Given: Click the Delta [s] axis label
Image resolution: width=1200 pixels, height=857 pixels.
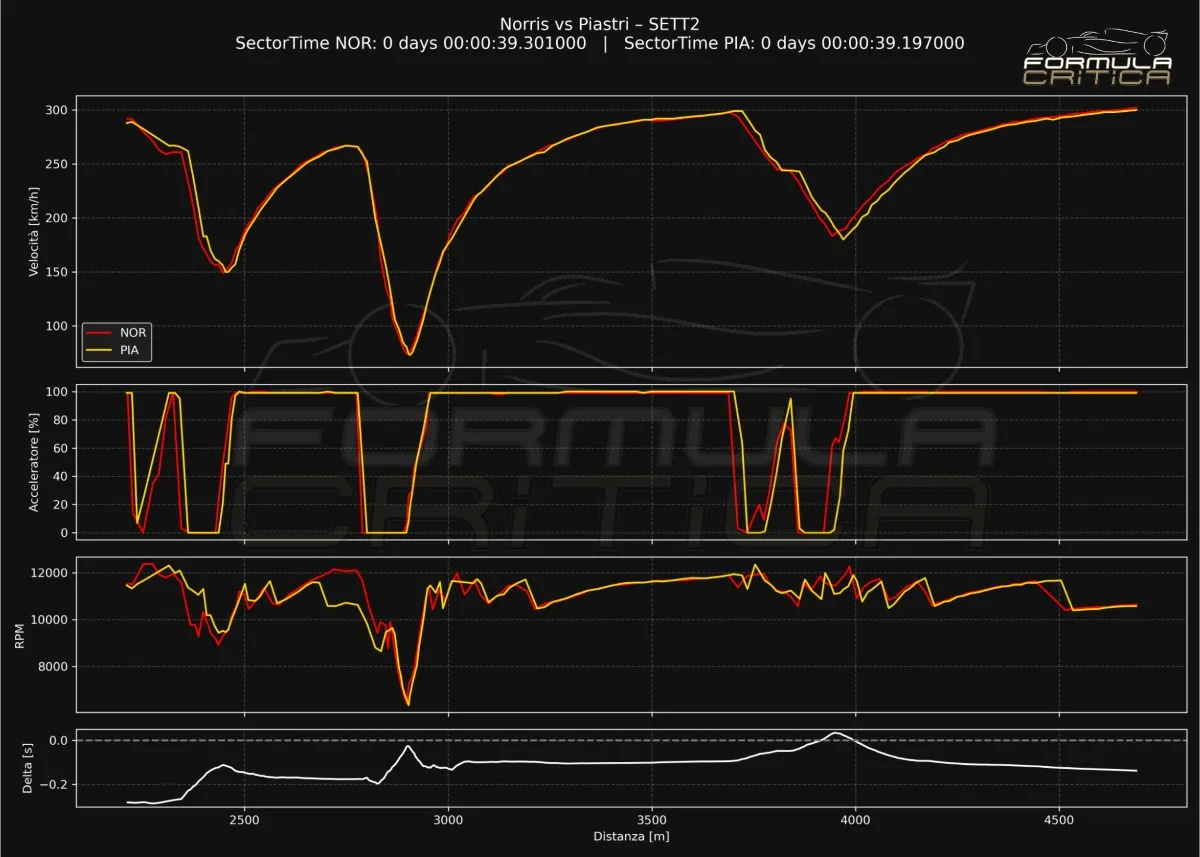Looking at the screenshot, I should click(28, 768).
